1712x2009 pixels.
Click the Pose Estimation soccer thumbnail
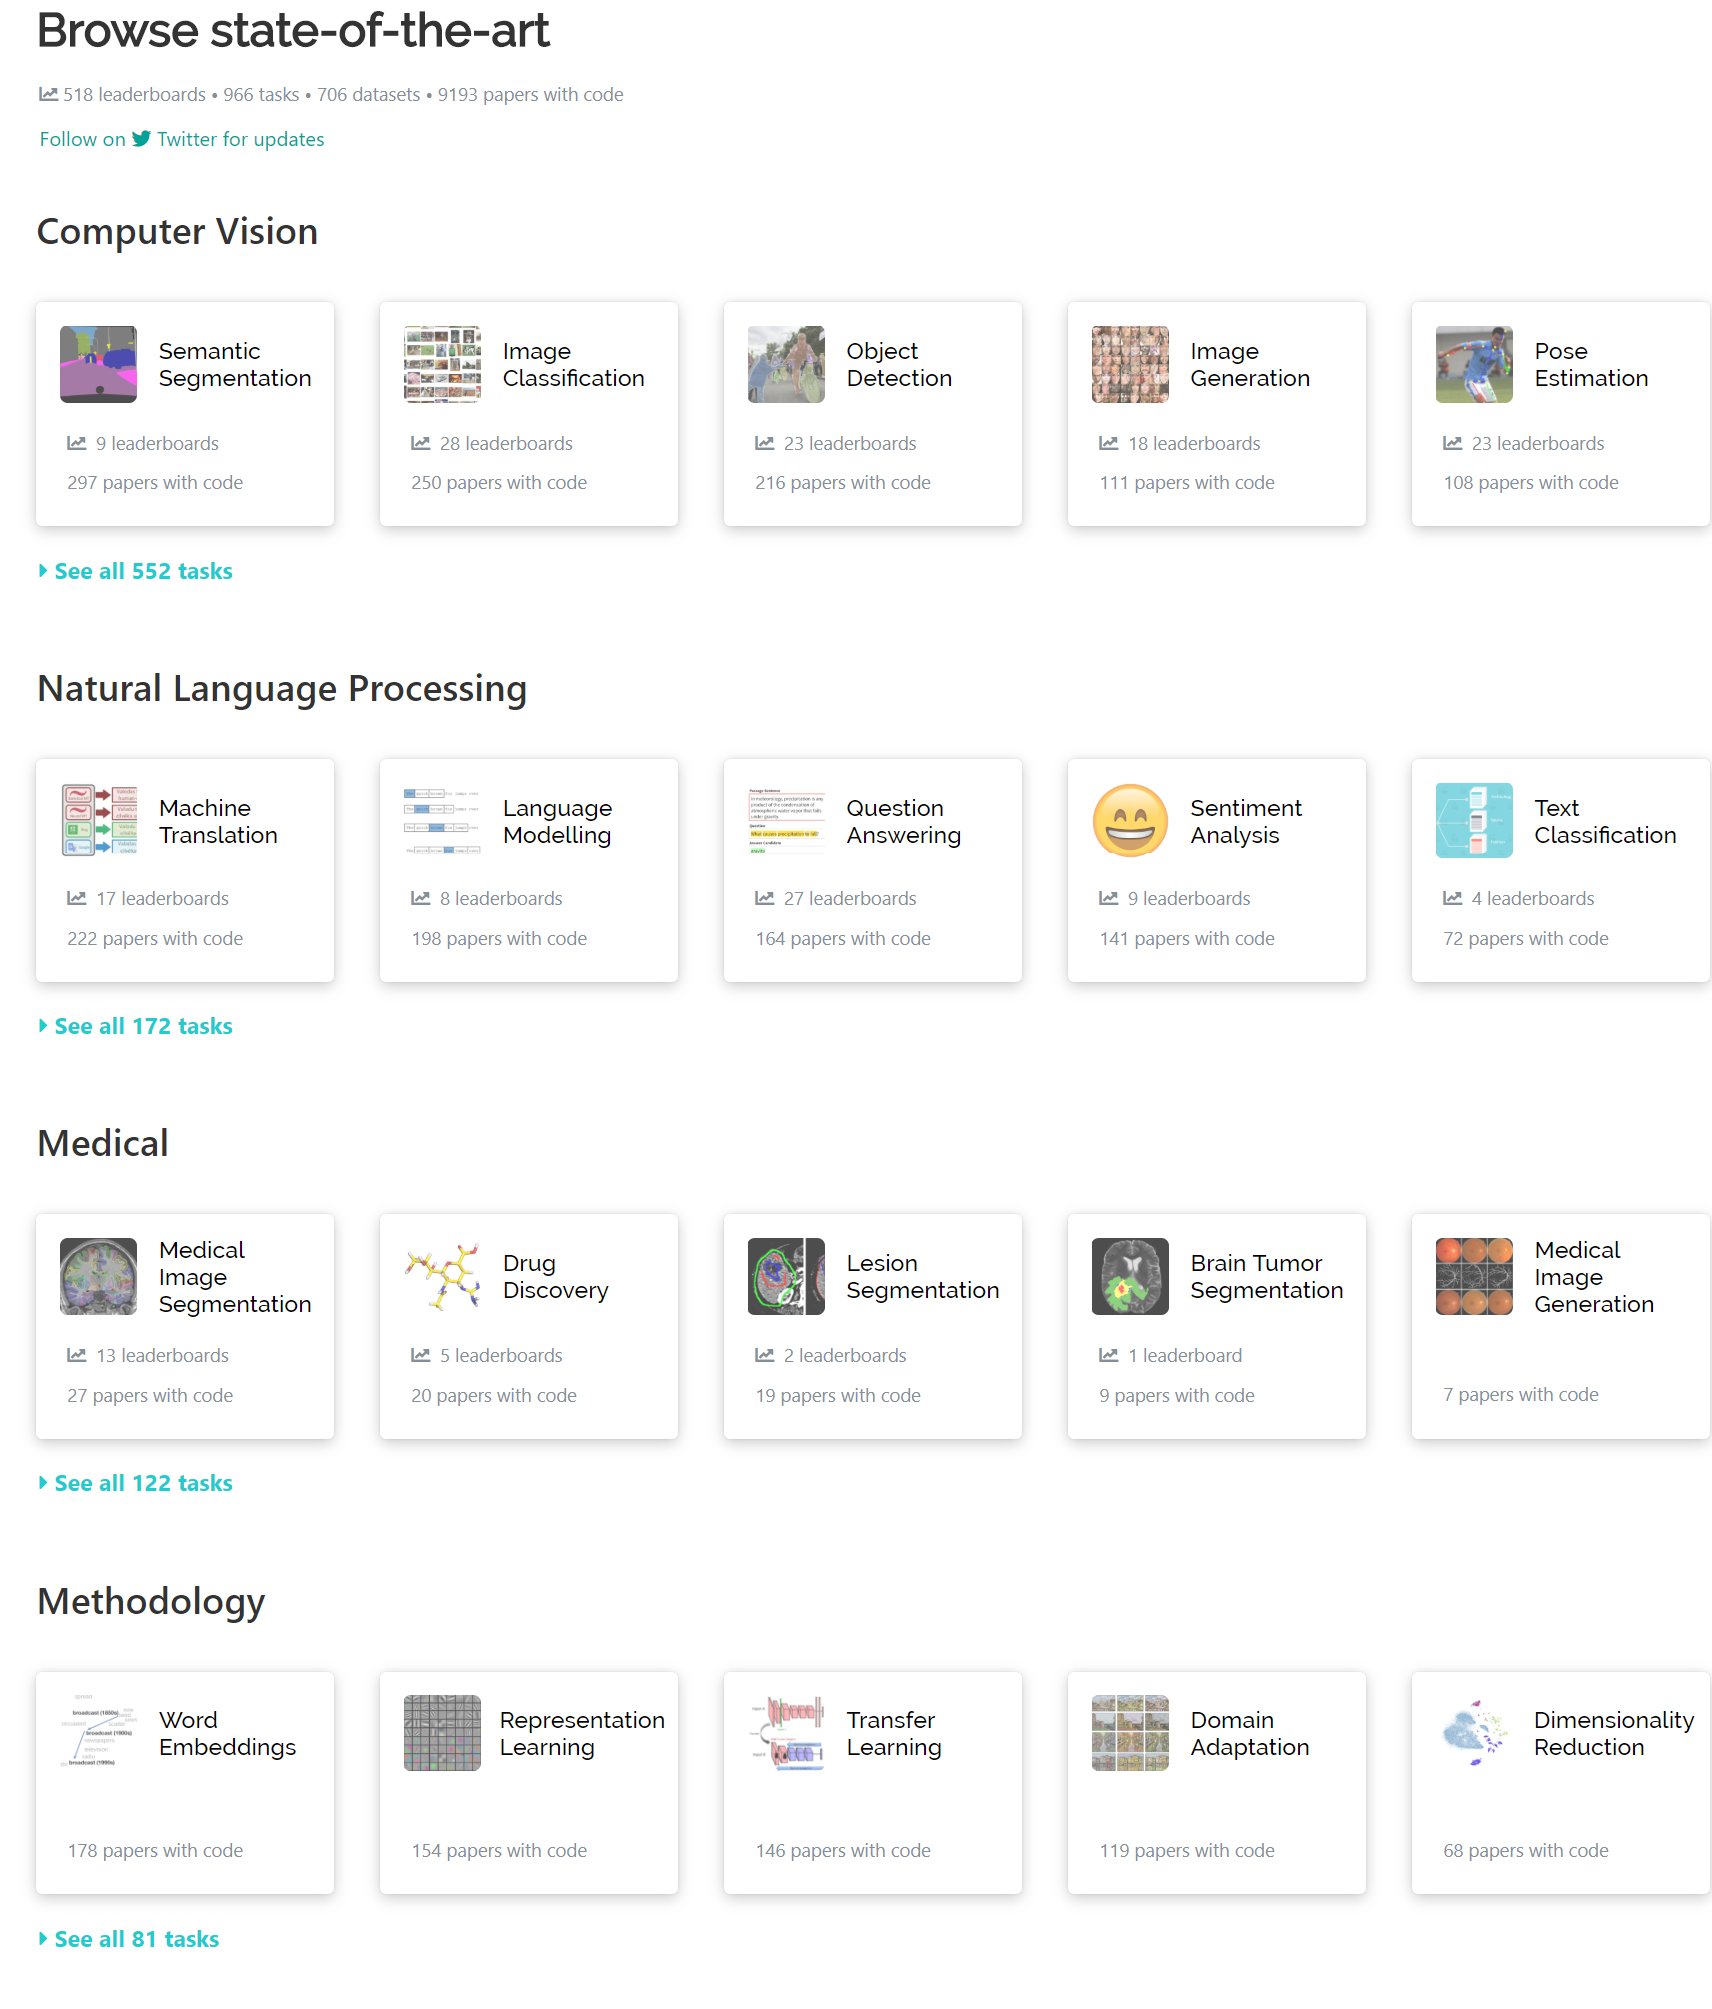point(1474,364)
